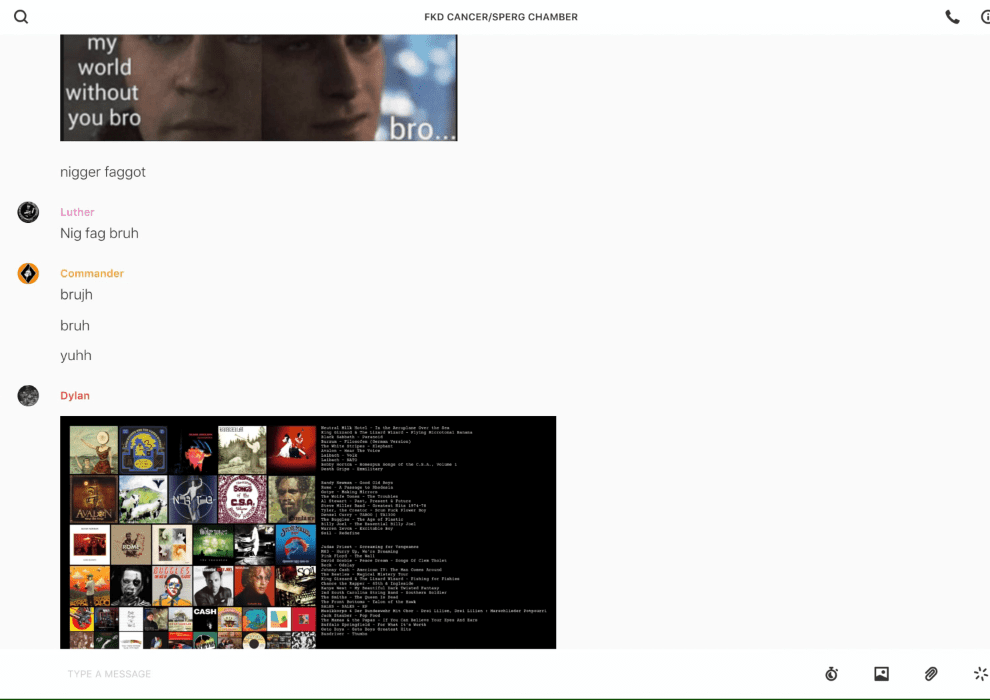Screen dimensions: 990x700
Task: Click Dylan's profile avatar
Action: click(28, 396)
